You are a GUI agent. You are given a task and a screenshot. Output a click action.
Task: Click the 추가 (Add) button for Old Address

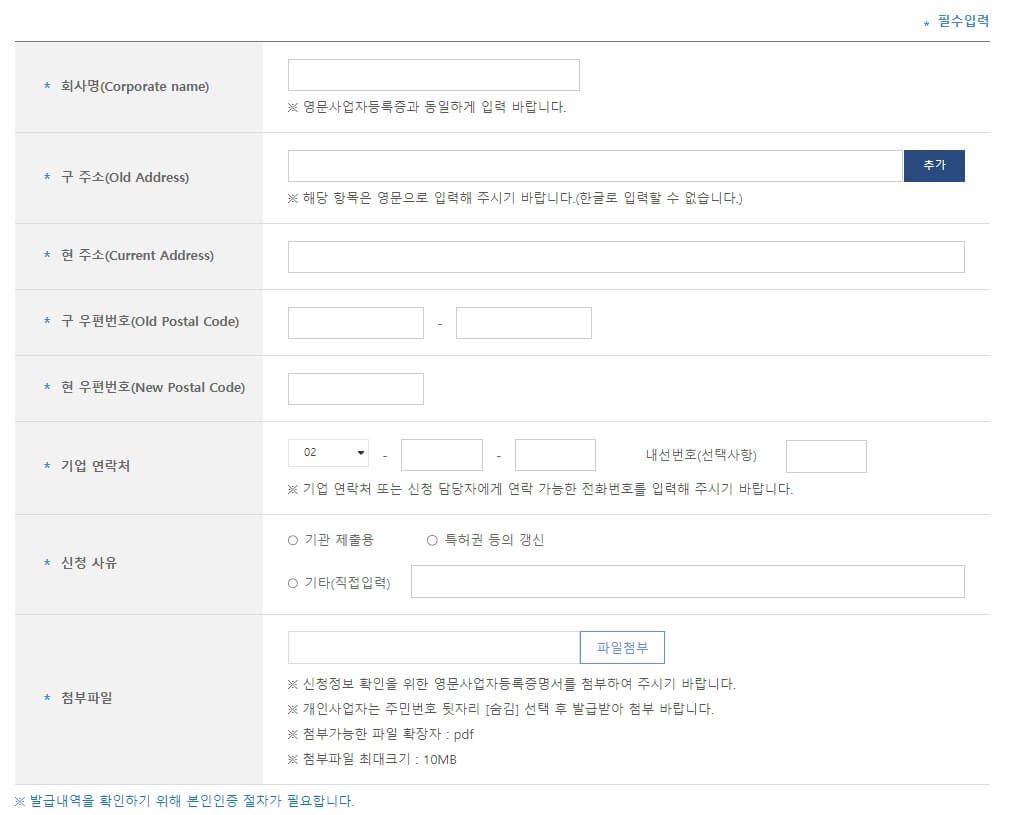[x=934, y=165]
